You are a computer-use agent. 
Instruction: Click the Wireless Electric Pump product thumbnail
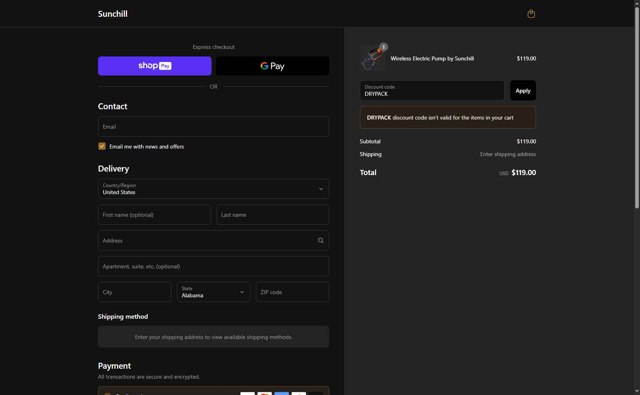(373, 58)
